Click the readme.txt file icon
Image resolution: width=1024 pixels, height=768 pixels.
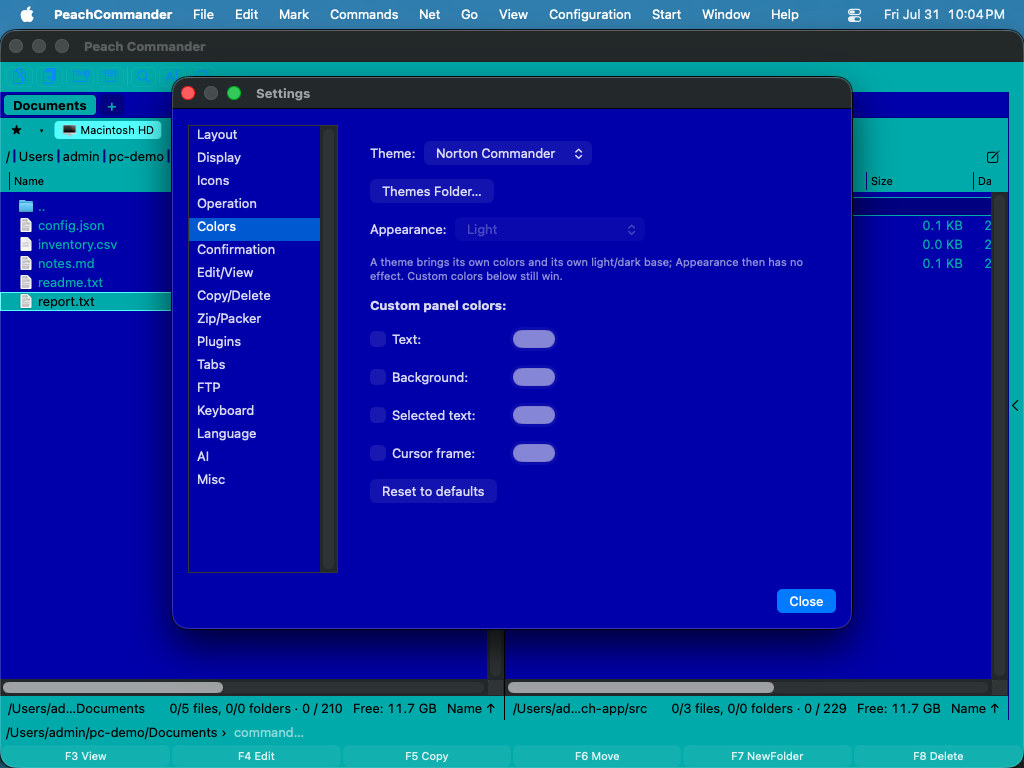25,282
